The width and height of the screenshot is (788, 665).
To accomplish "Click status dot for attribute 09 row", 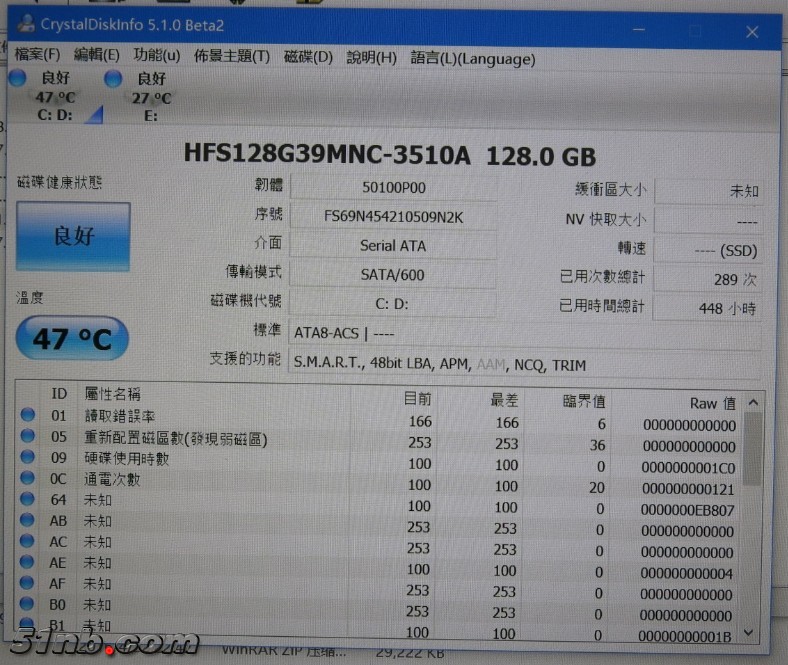I will 27,458.
